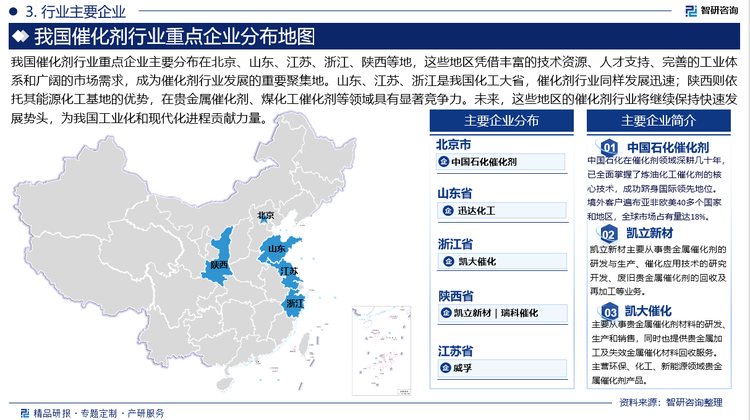Click the icon beside 凯立新材 entry
The height and width of the screenshot is (420, 750).
click(446, 313)
